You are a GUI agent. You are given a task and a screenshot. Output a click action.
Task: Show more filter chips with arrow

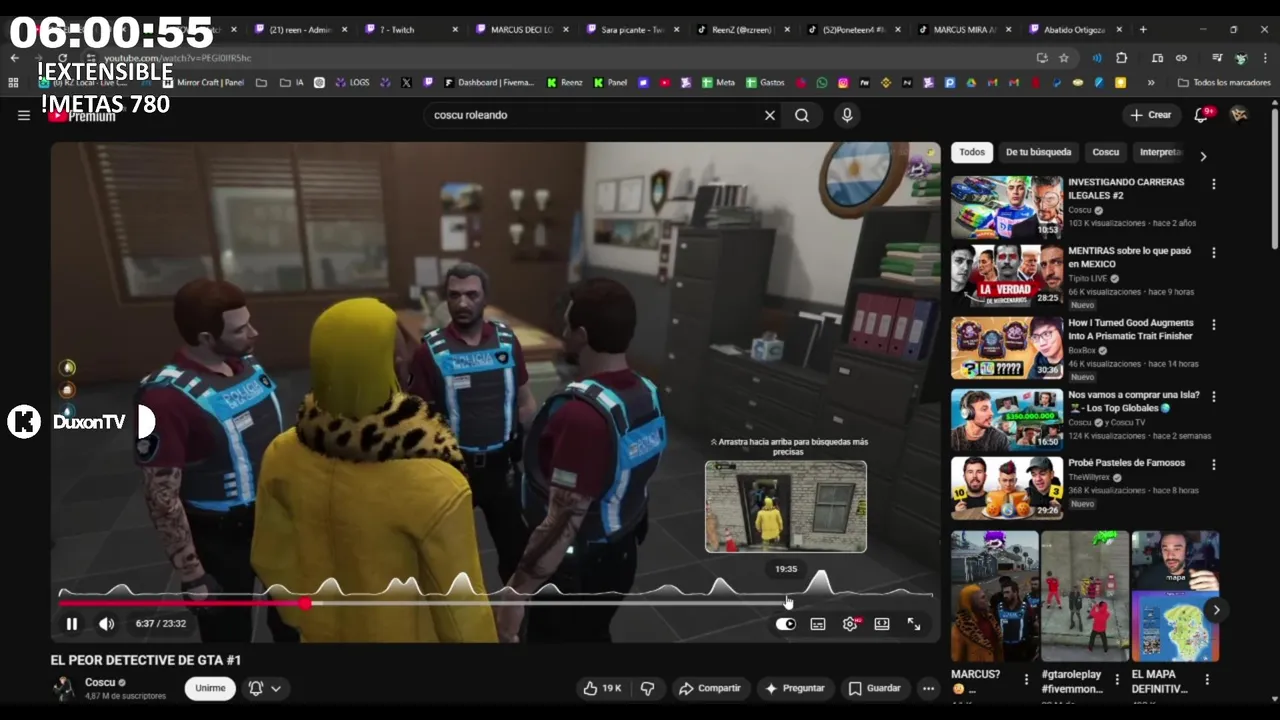point(1203,156)
